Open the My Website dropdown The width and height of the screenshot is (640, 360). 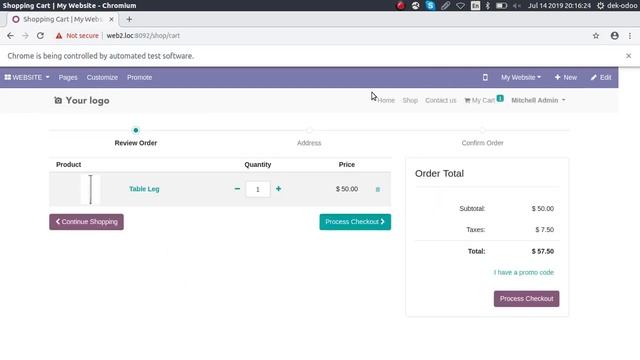(x=521, y=77)
